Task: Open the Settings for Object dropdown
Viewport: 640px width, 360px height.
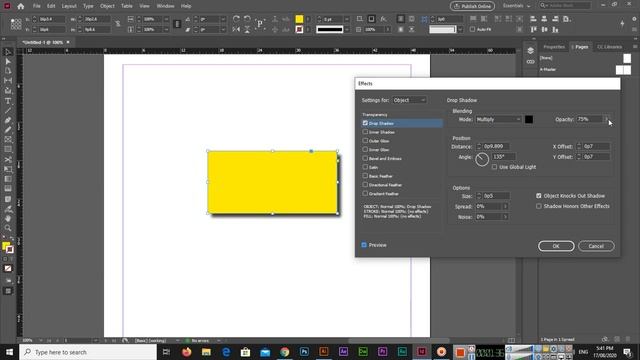Action: click(x=409, y=100)
